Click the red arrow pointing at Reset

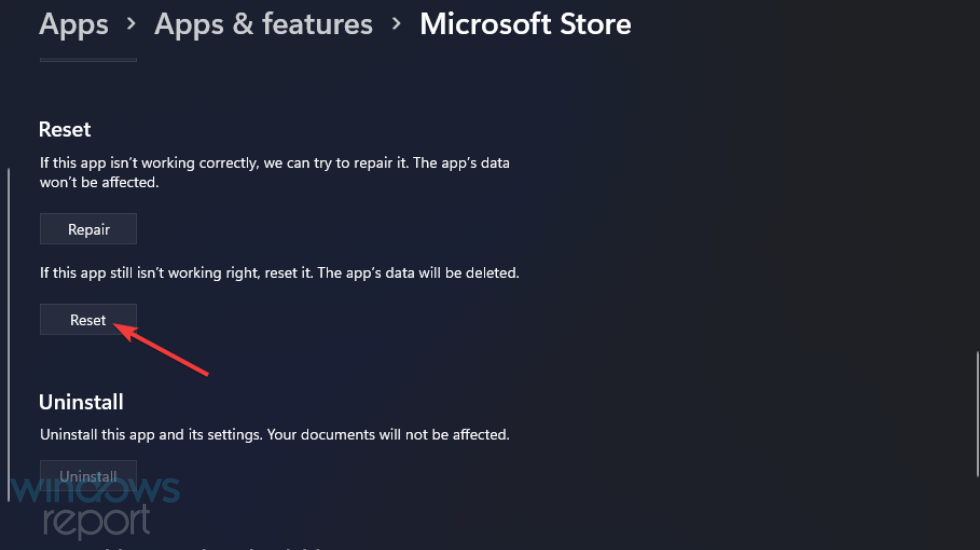(161, 350)
